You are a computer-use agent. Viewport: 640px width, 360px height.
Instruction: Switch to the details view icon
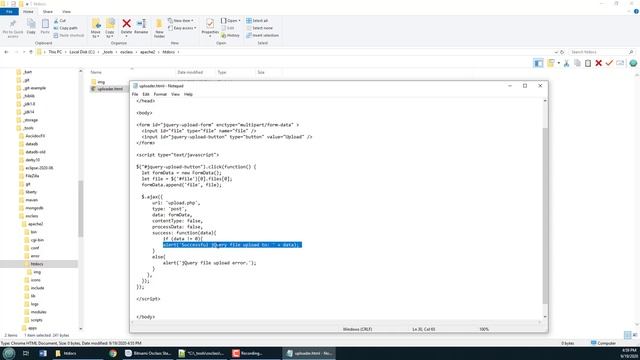pos(627,335)
